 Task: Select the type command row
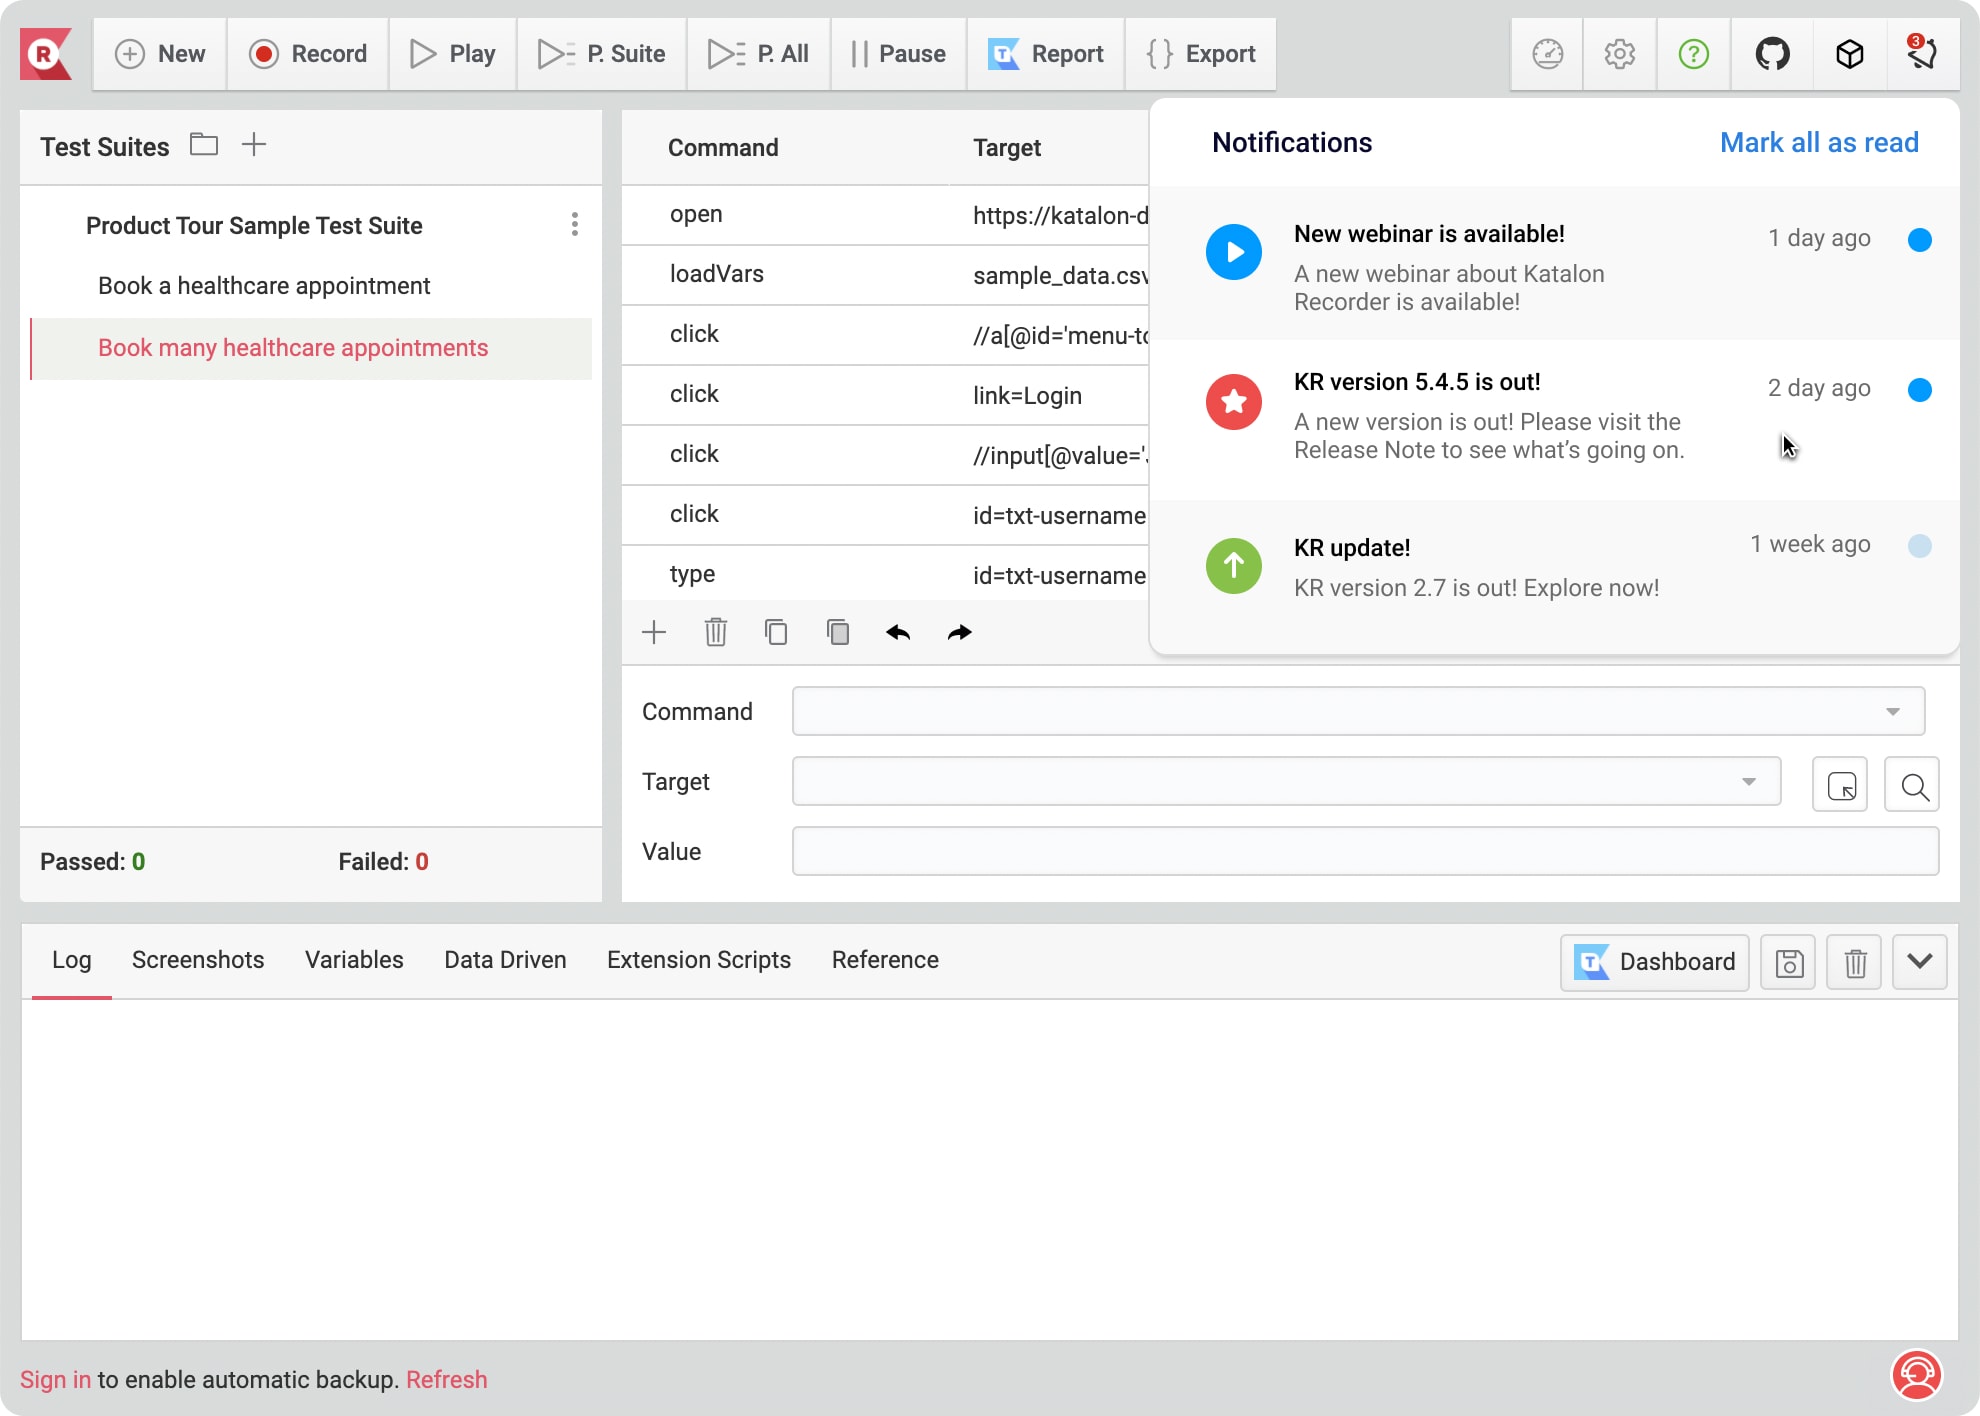coord(885,575)
